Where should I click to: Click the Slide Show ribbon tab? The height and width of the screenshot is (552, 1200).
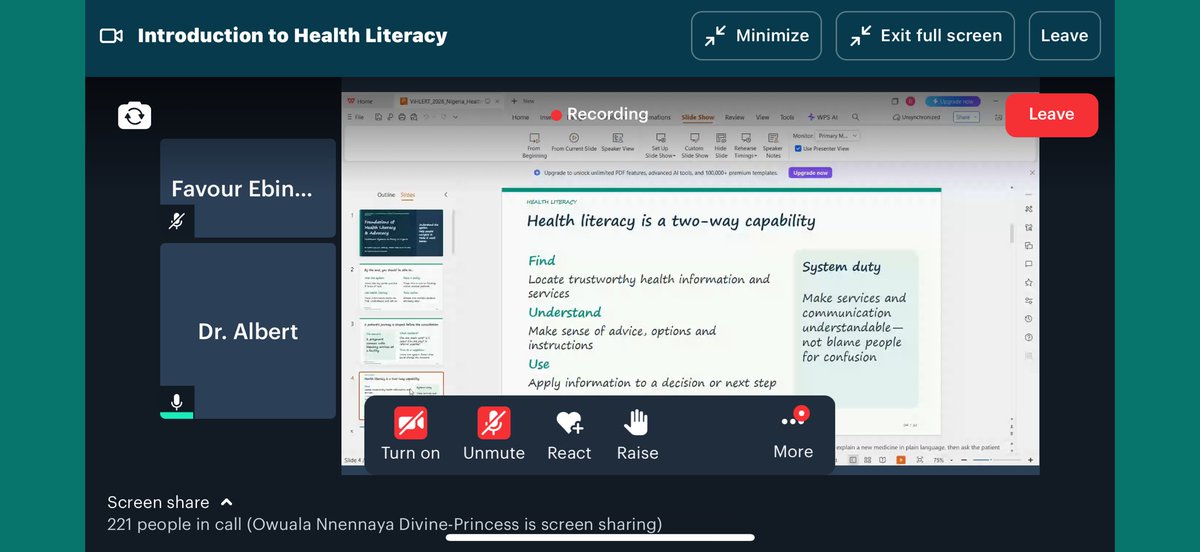[698, 117]
